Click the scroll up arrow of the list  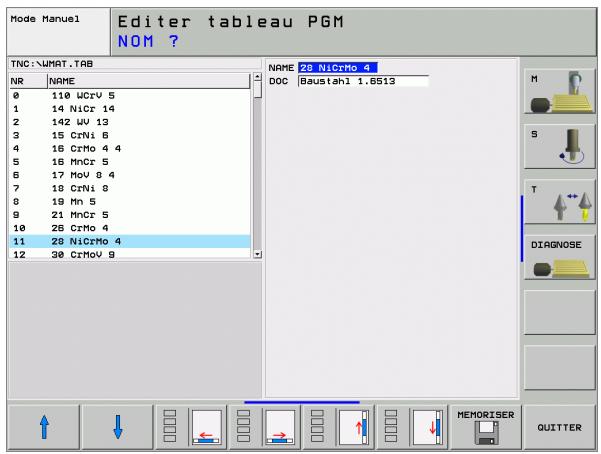click(x=258, y=77)
